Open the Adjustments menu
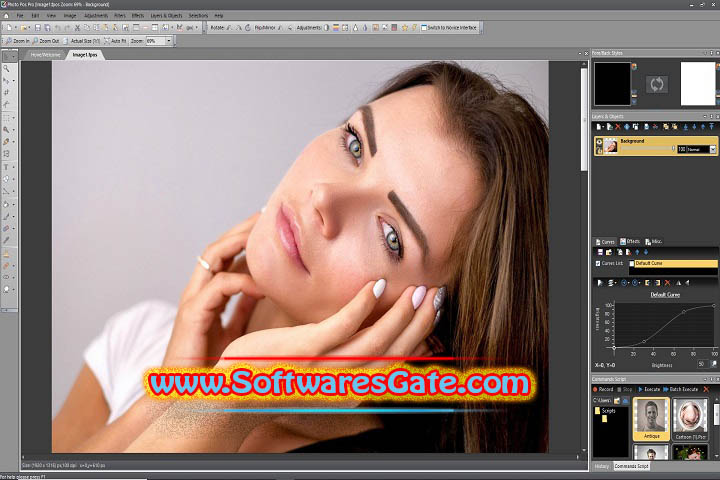Image resolution: width=720 pixels, height=480 pixels. [x=96, y=16]
